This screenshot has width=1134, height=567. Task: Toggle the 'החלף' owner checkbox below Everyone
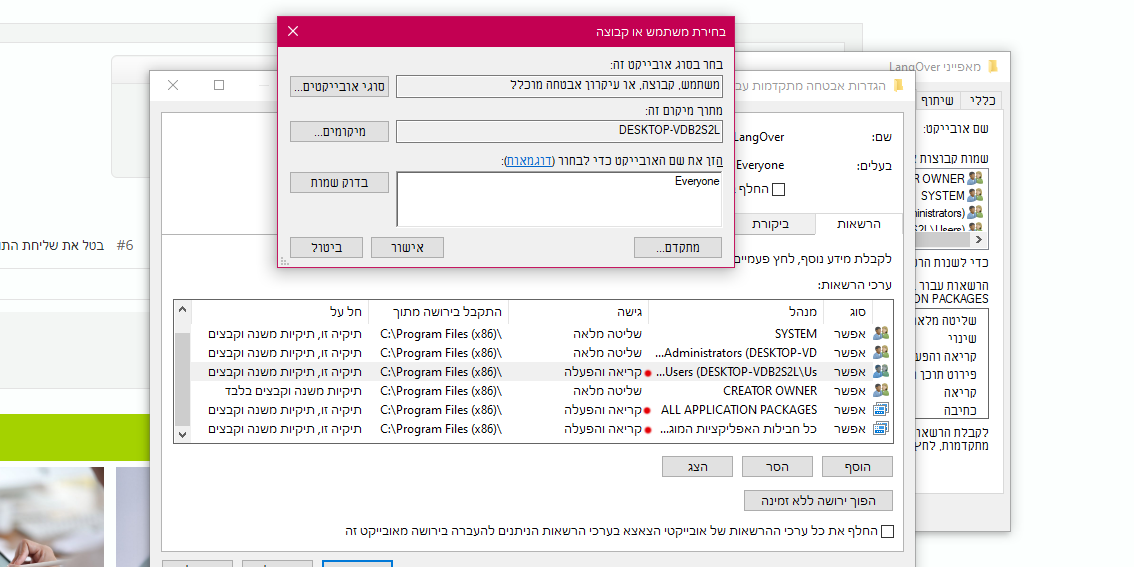pyautogui.click(x=778, y=189)
